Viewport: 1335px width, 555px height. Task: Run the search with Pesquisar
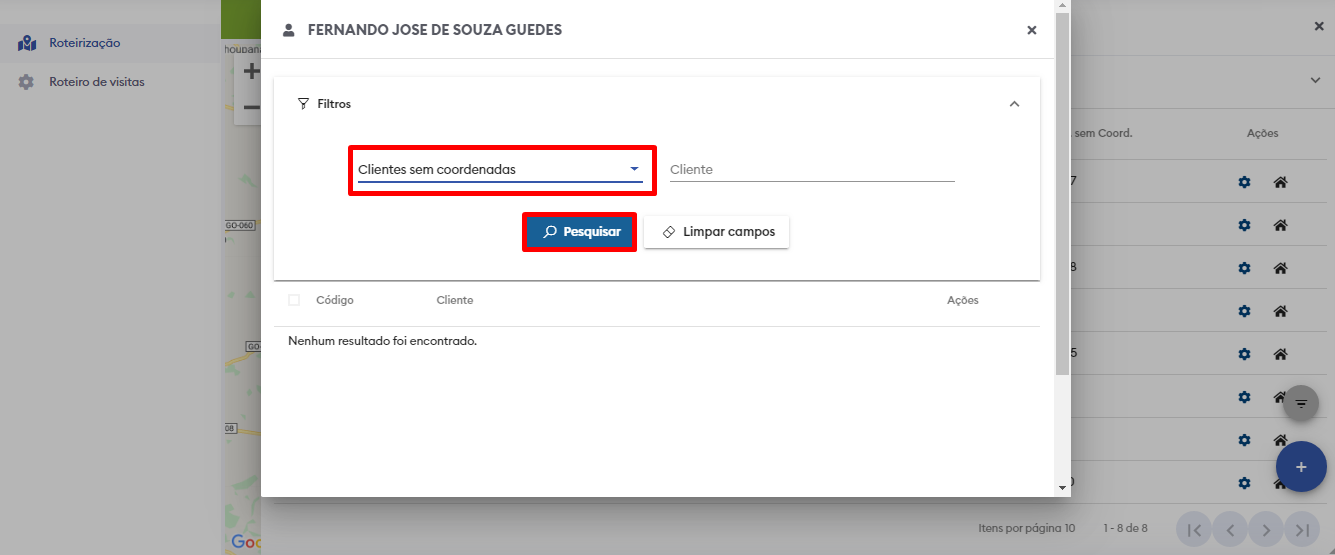580,232
